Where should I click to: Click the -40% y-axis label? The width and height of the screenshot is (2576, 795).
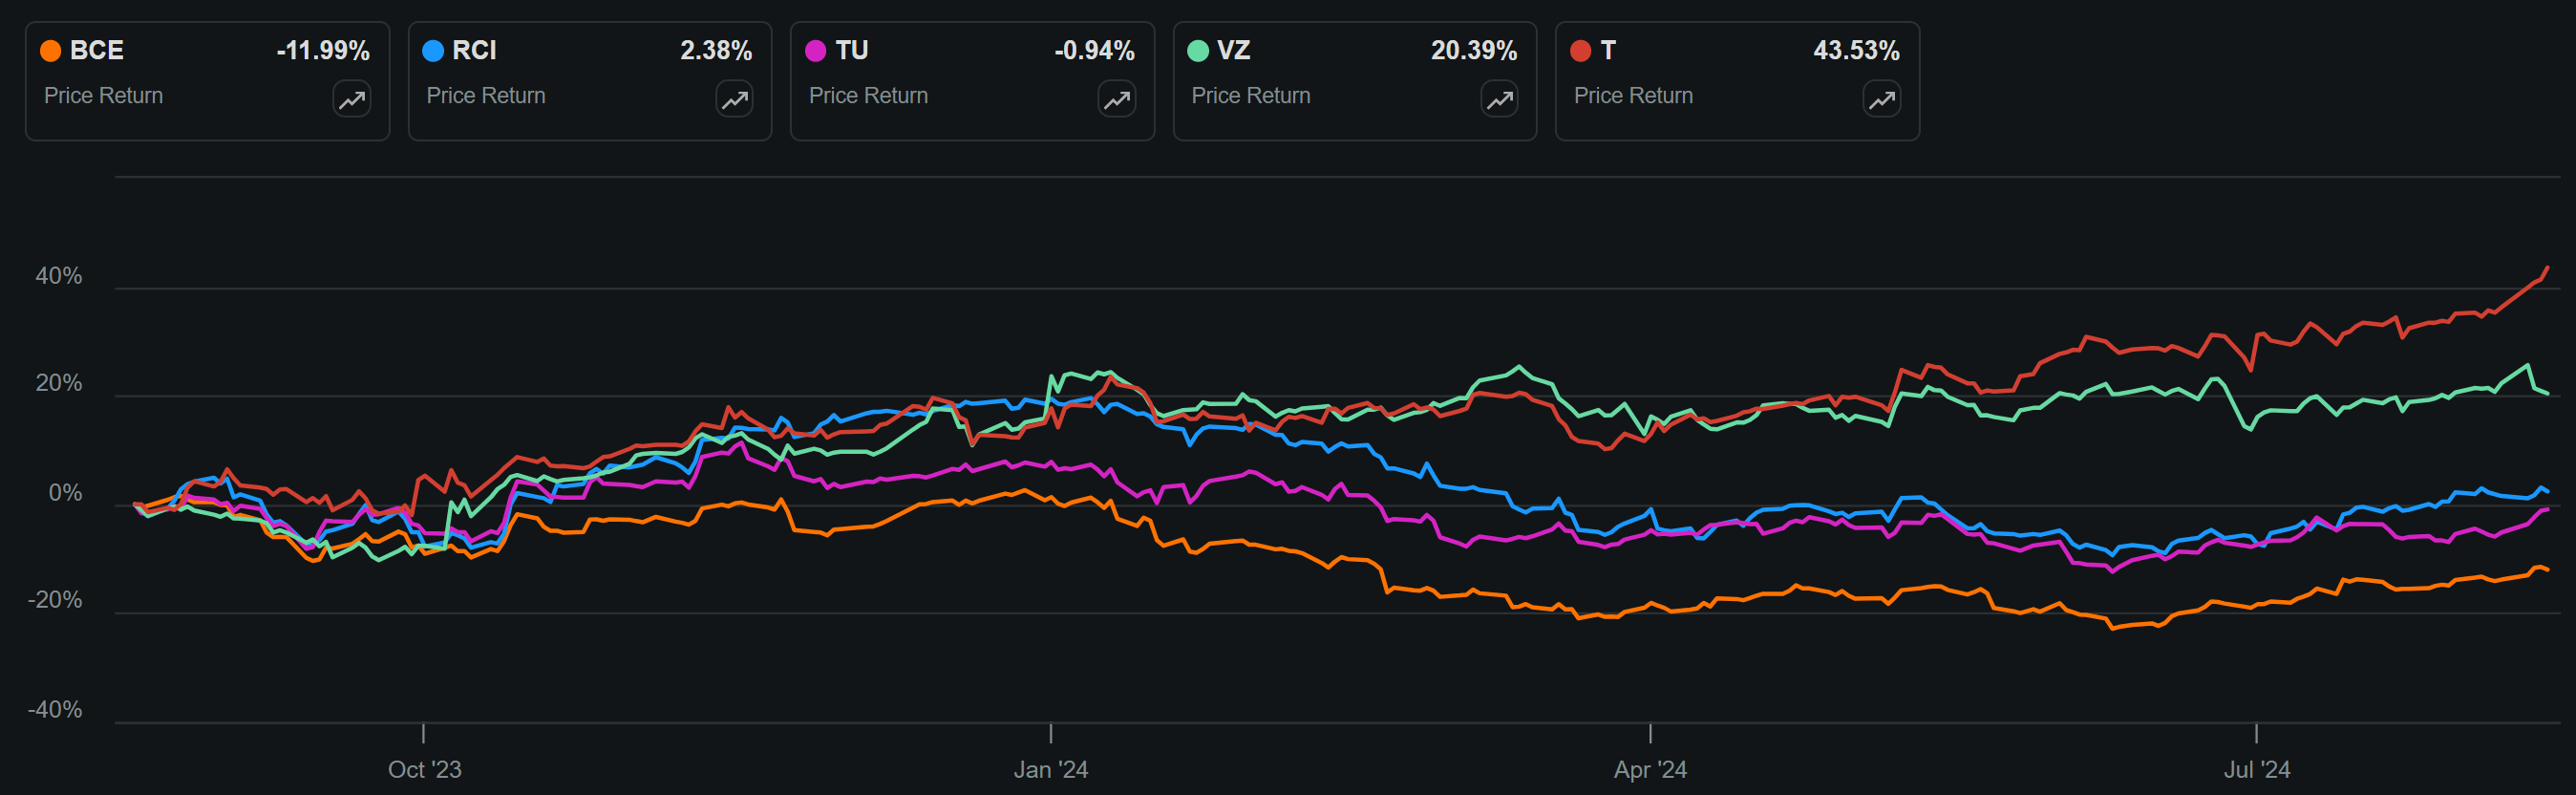tap(55, 710)
